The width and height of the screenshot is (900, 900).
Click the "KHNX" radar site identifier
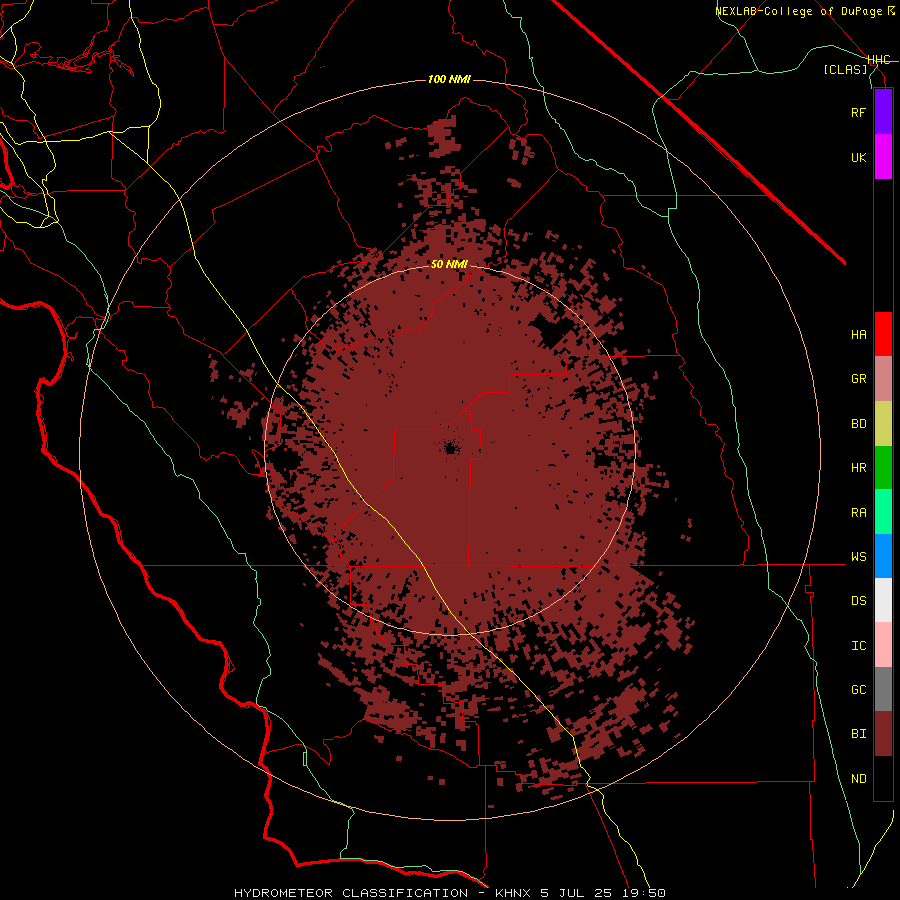tap(514, 893)
